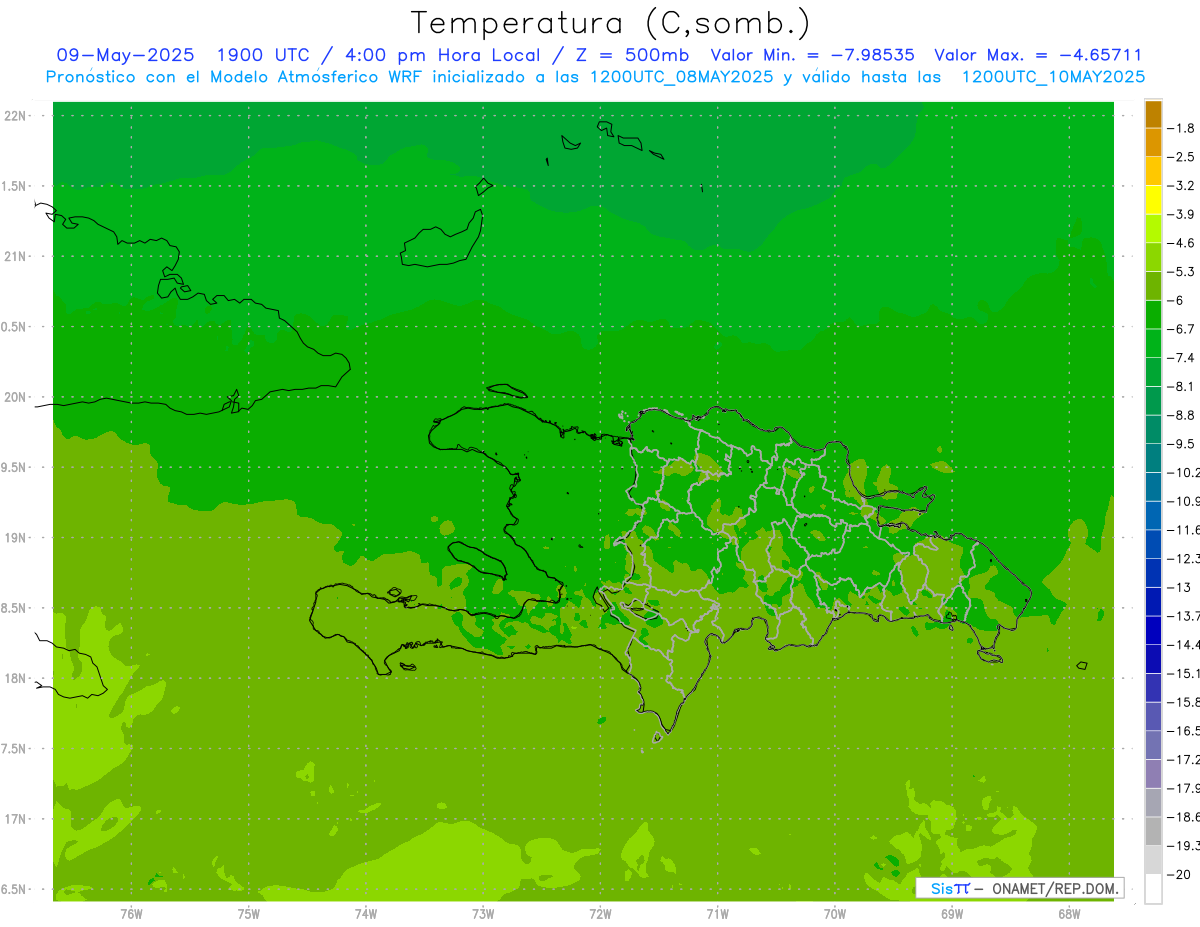1200x927 pixels.
Task: Click the green swatch between -4.6 and -5.3
Action: tap(1153, 257)
